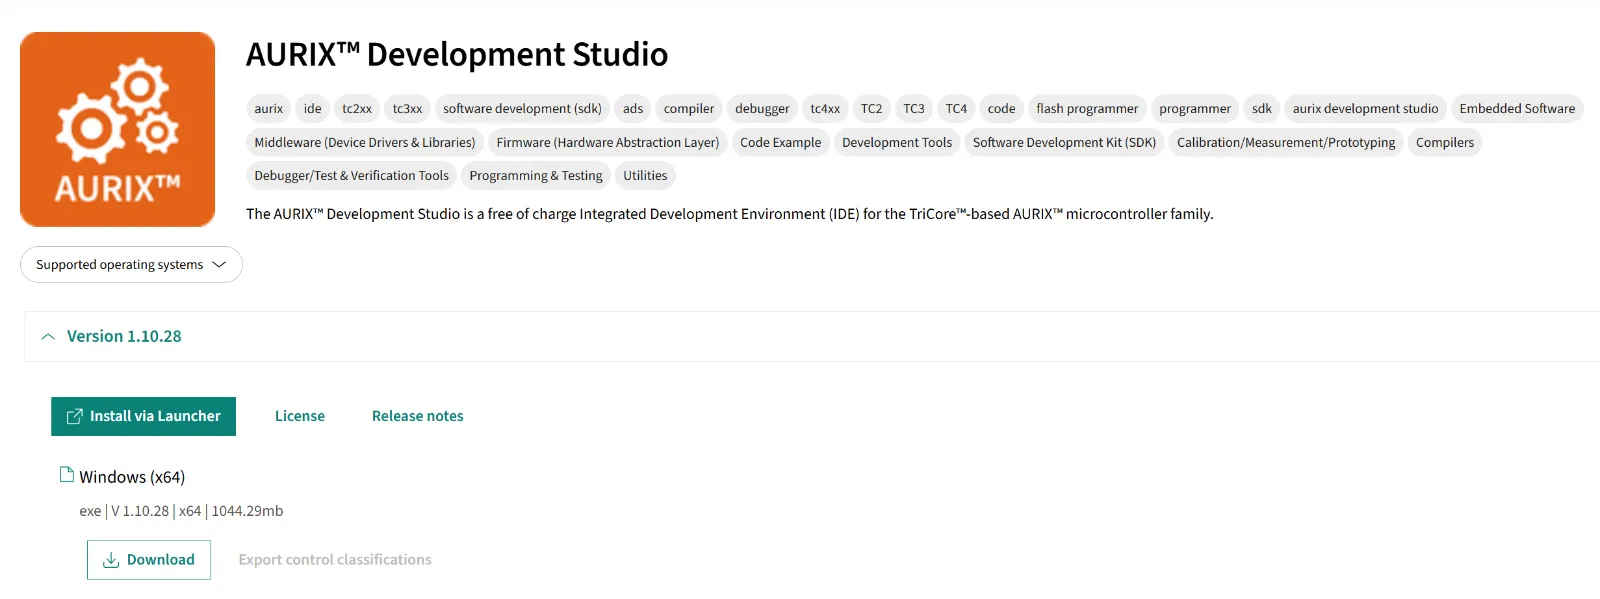
Task: Click the 'flash programmer' tag
Action: pos(1087,109)
